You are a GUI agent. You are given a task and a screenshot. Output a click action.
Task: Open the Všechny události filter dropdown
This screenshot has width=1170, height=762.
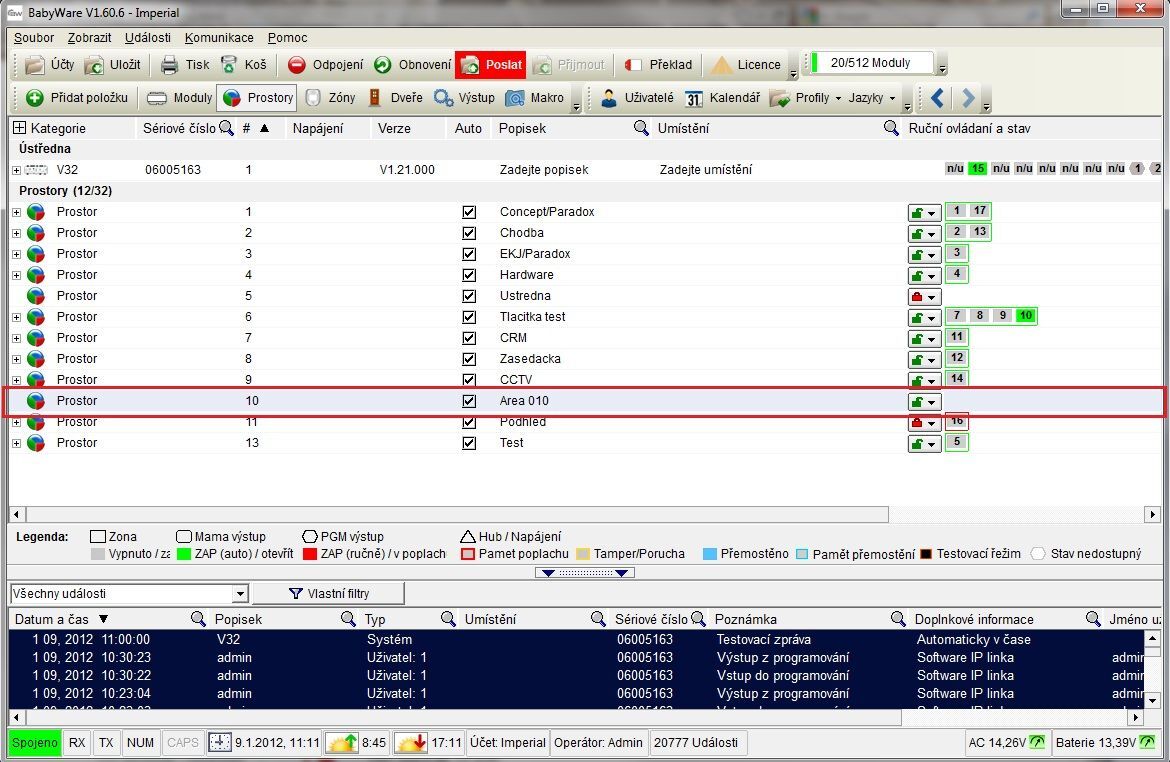tap(239, 594)
